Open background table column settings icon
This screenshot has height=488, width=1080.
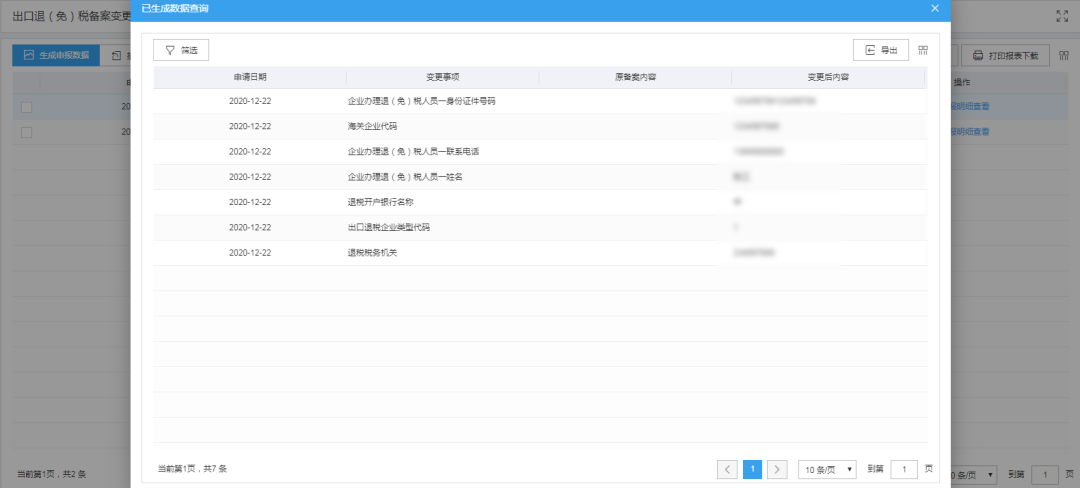(1063, 56)
